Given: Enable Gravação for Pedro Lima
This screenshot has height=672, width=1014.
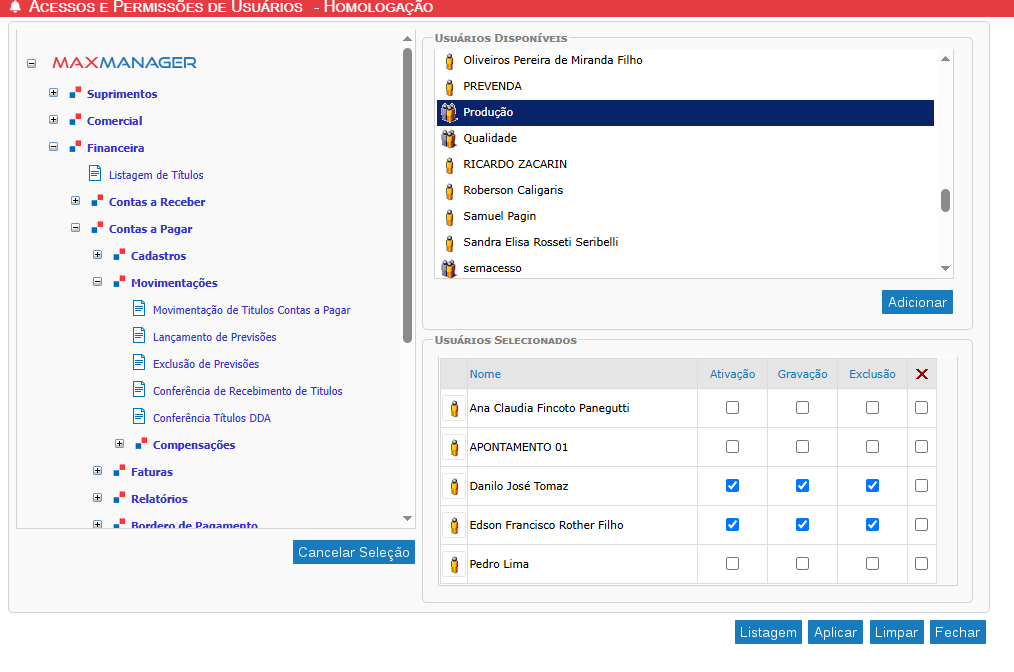Looking at the screenshot, I should 802,564.
